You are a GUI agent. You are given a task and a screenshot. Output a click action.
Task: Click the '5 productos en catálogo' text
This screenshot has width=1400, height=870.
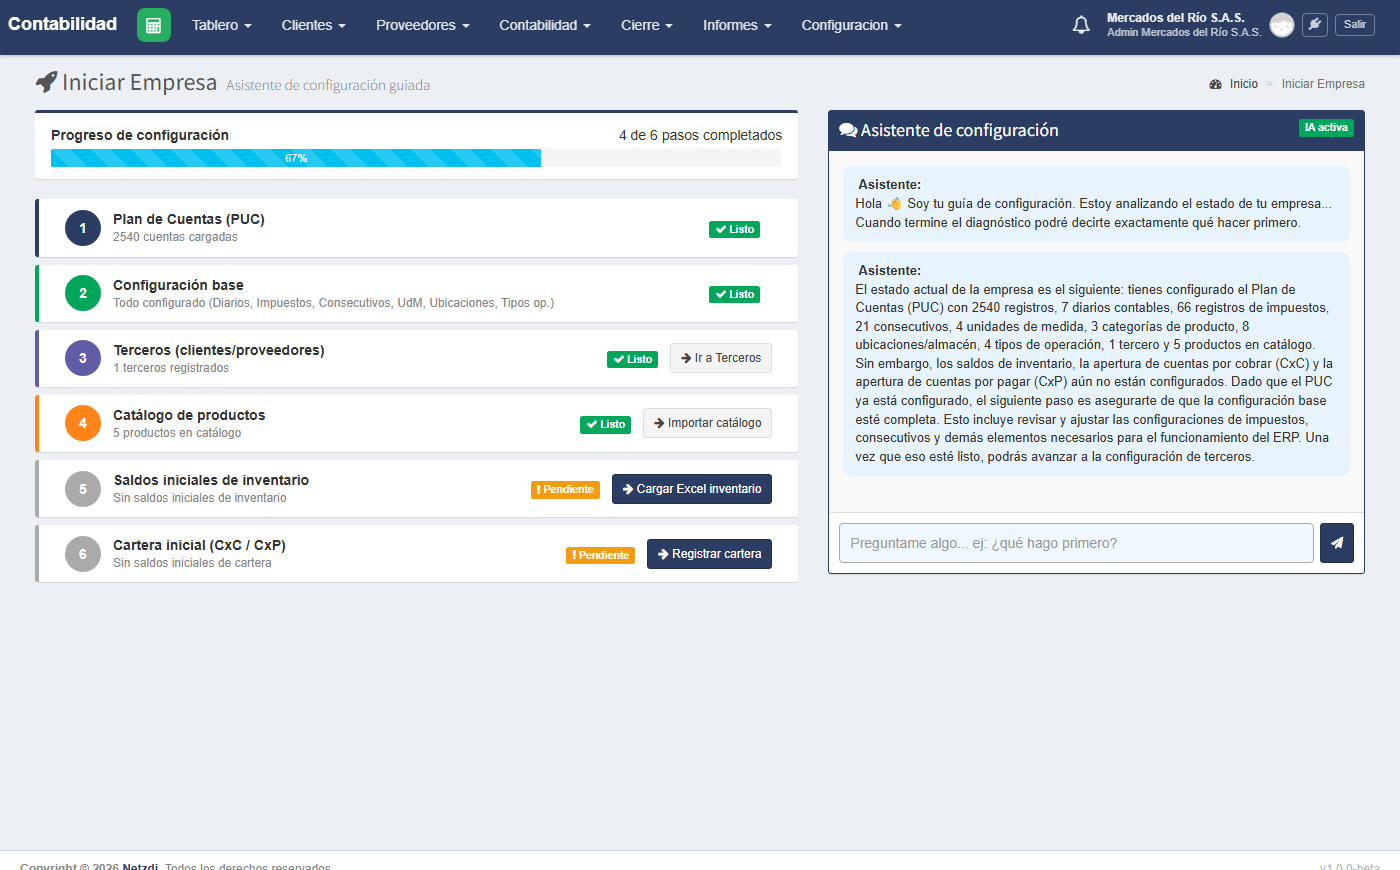pos(177,433)
